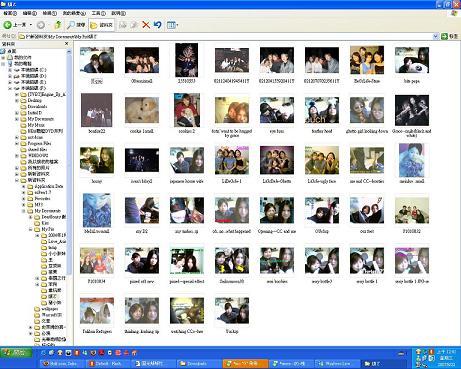461x369 pixels.
Task: Go up one folder level with the Up icon
Action: tap(58, 25)
